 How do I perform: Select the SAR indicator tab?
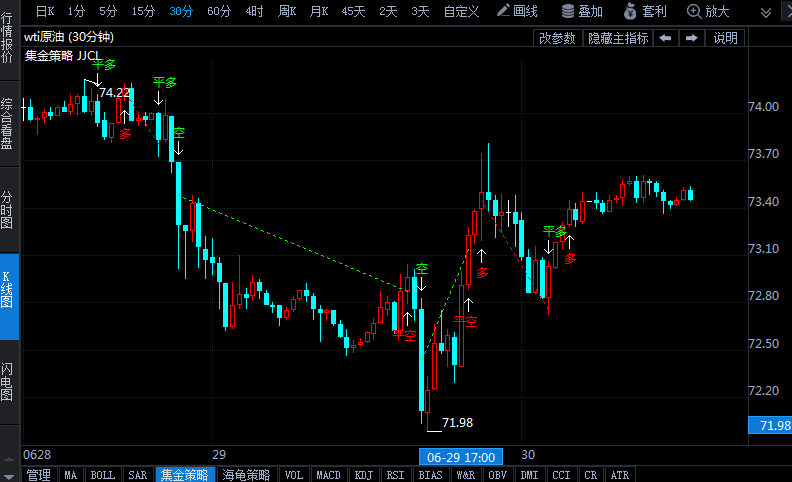[137, 475]
